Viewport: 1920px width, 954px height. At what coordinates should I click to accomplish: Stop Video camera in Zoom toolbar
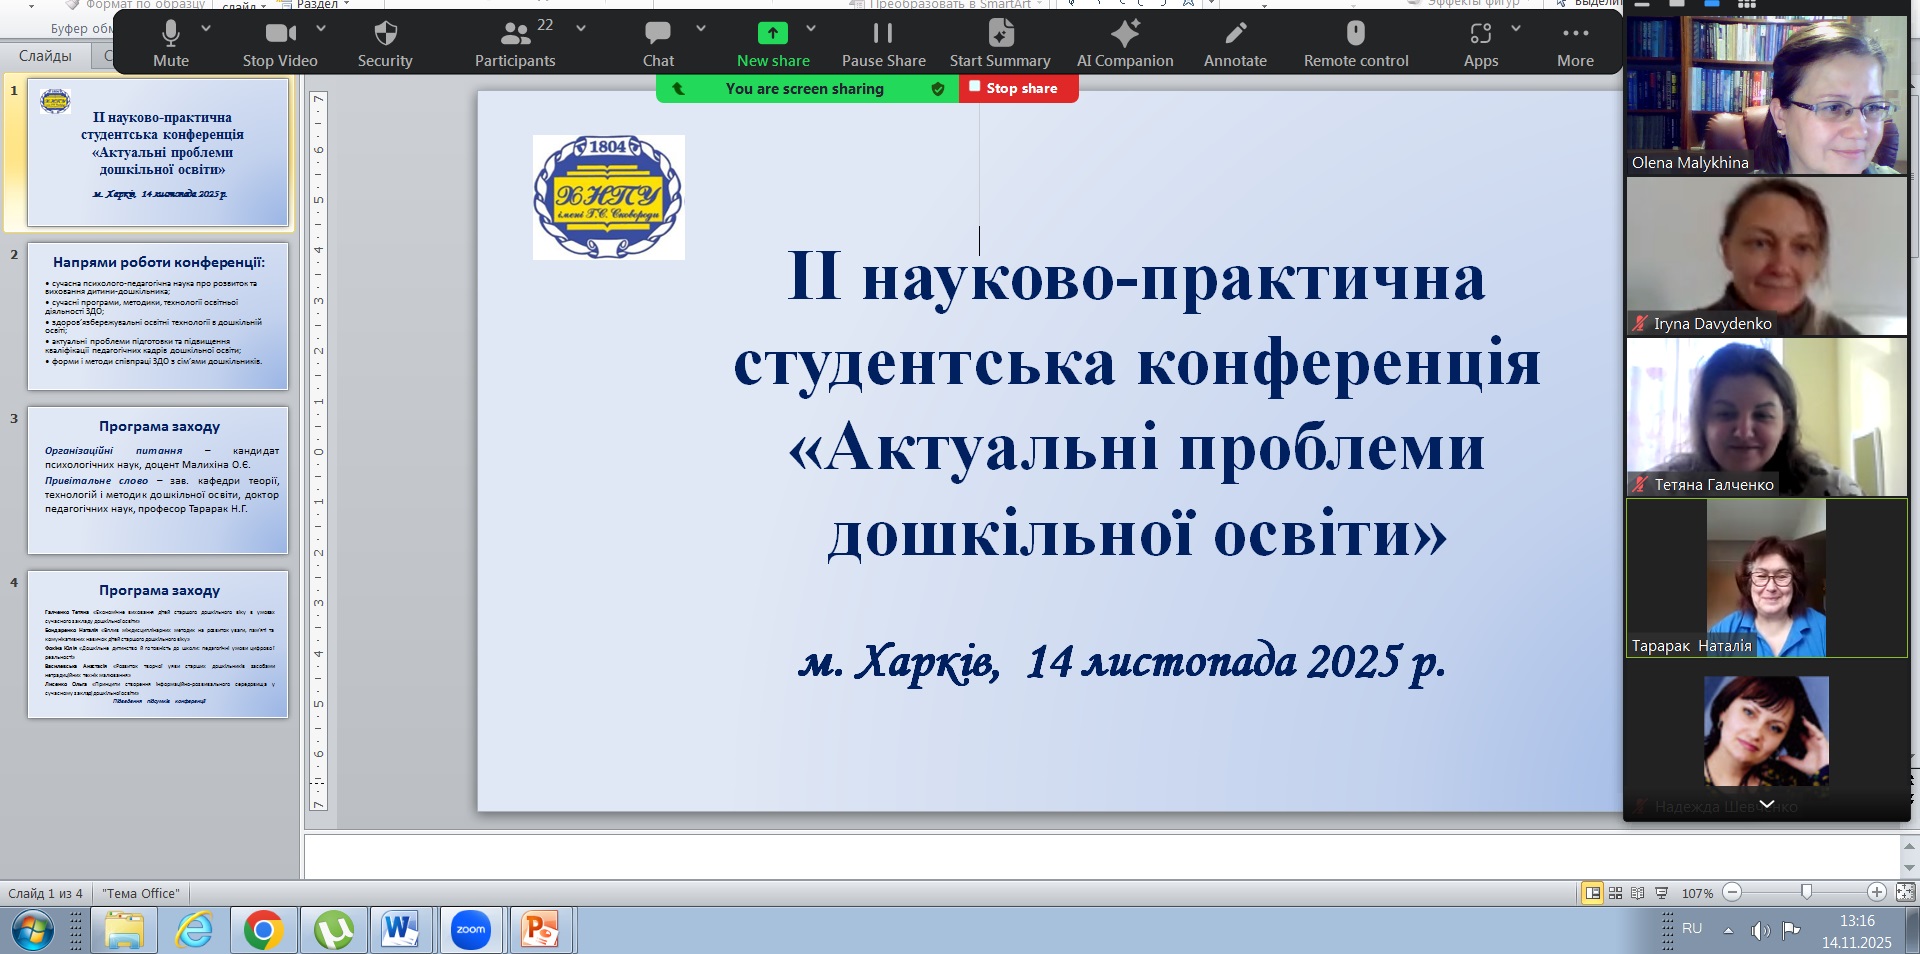tap(280, 44)
